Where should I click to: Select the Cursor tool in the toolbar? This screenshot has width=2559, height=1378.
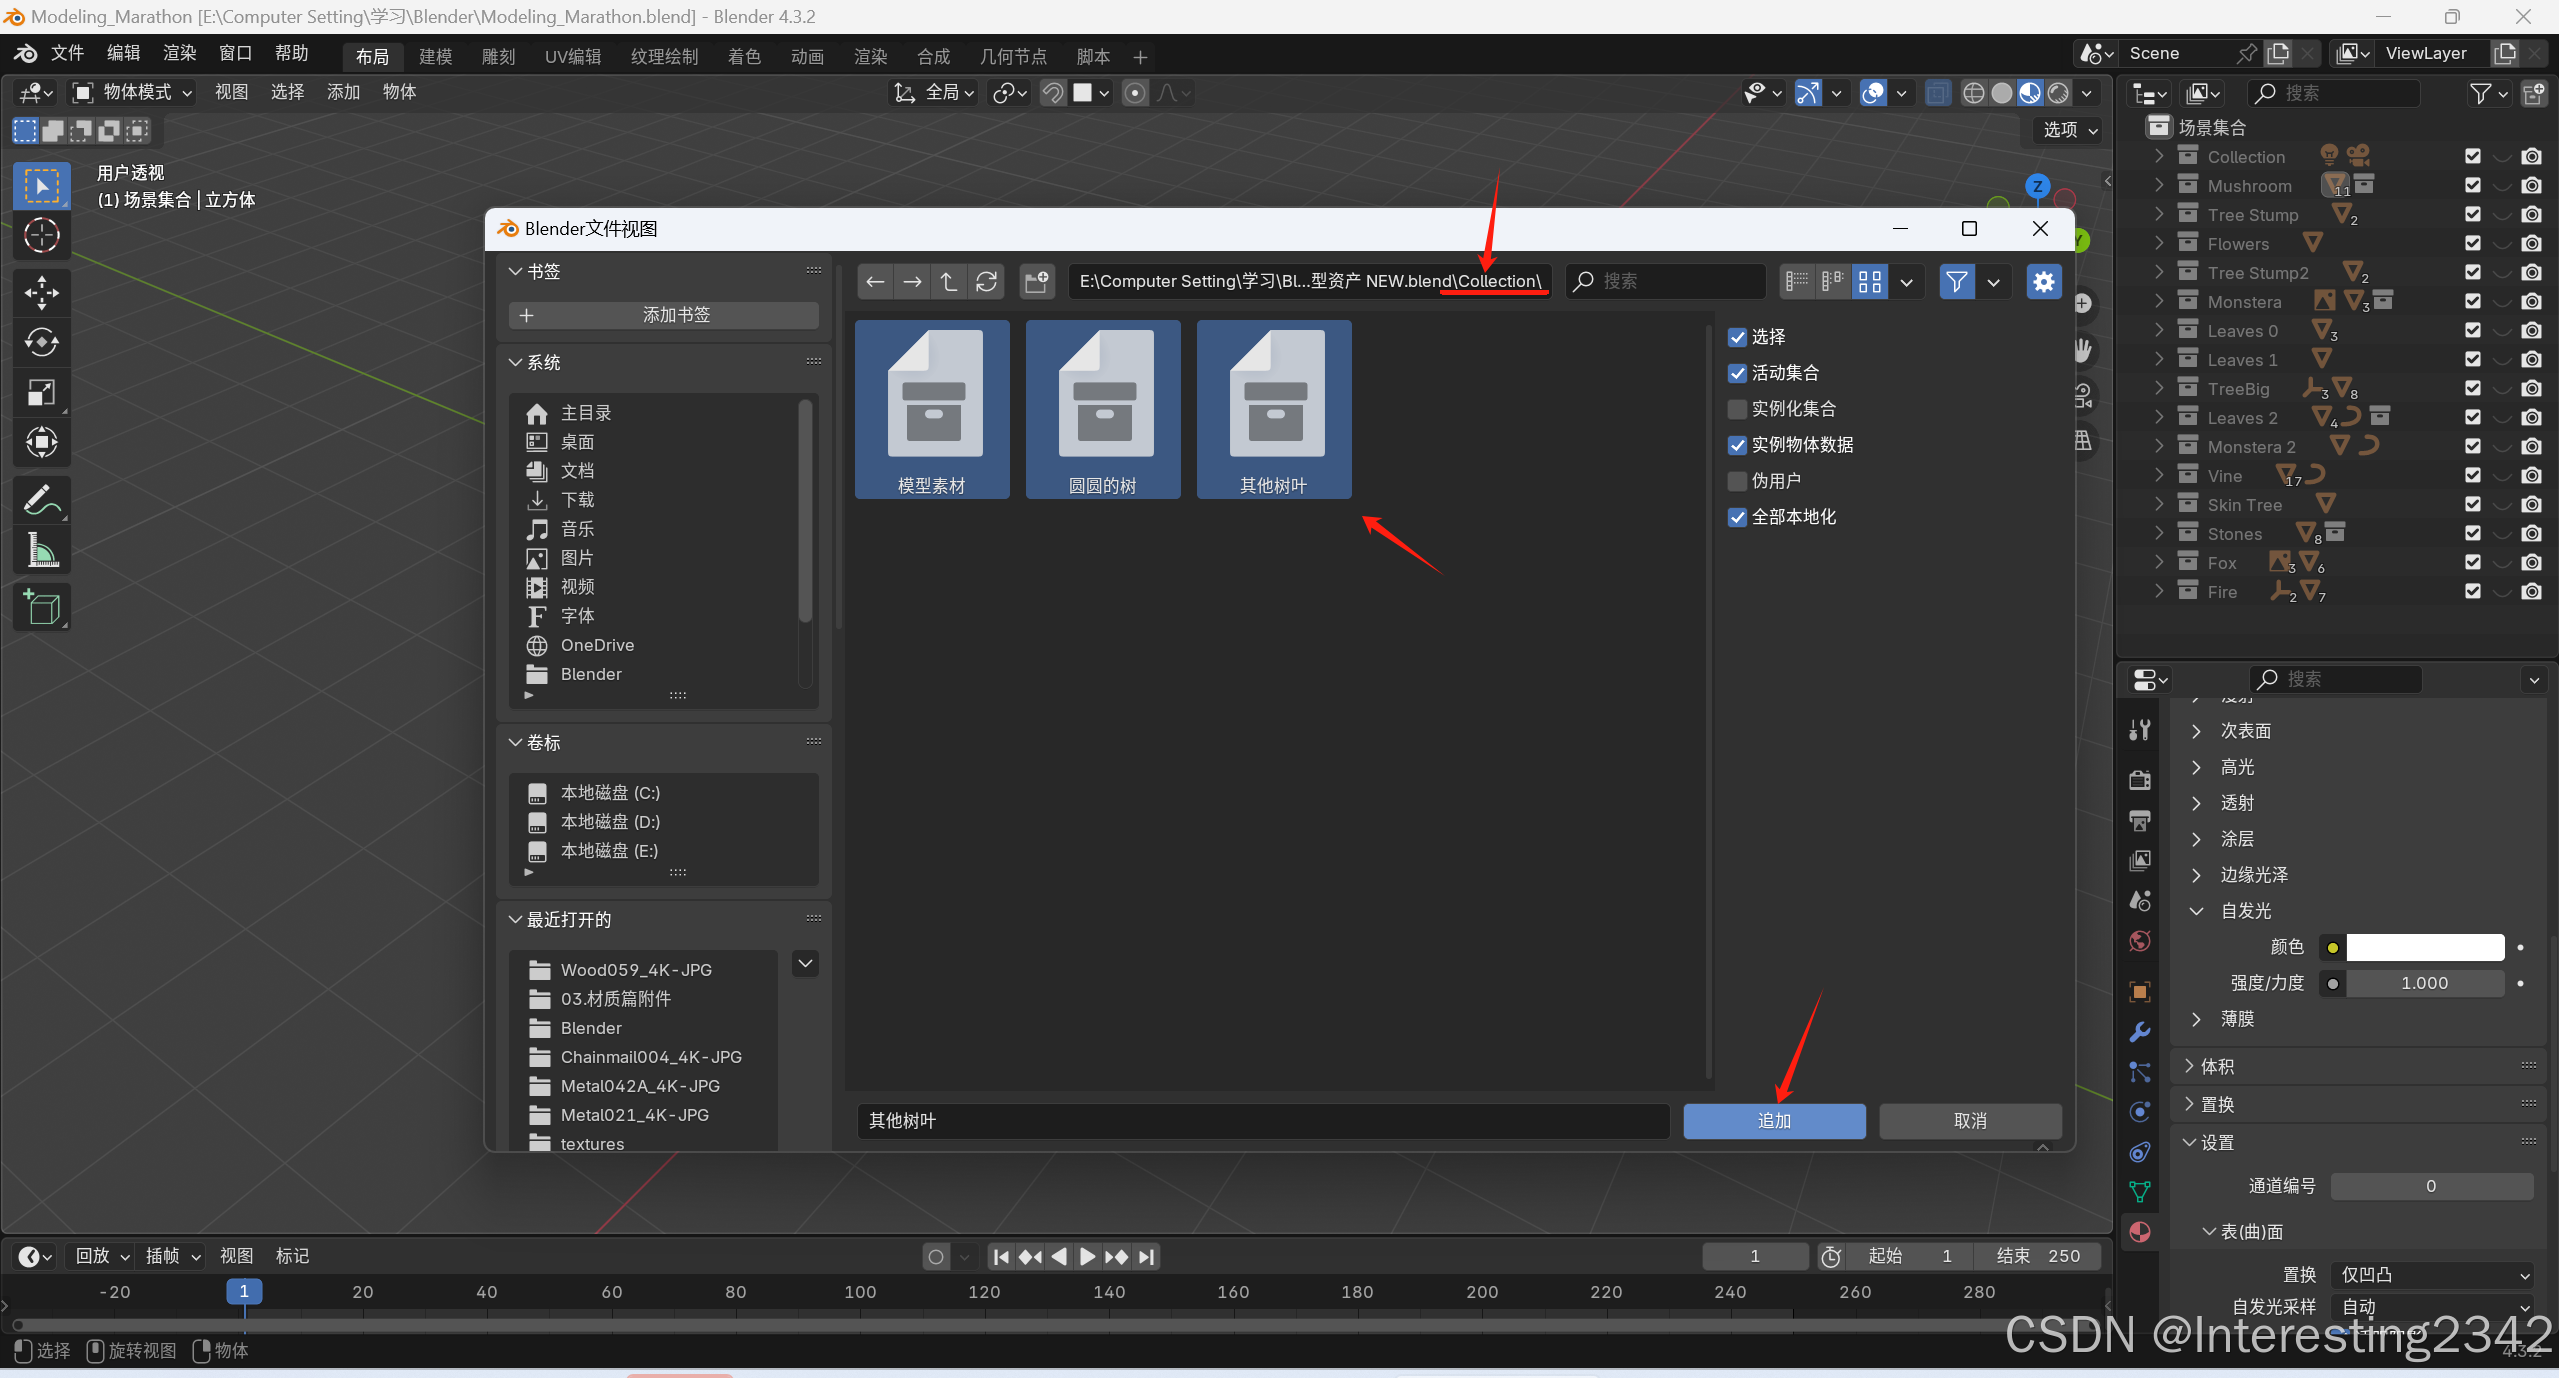[41, 236]
